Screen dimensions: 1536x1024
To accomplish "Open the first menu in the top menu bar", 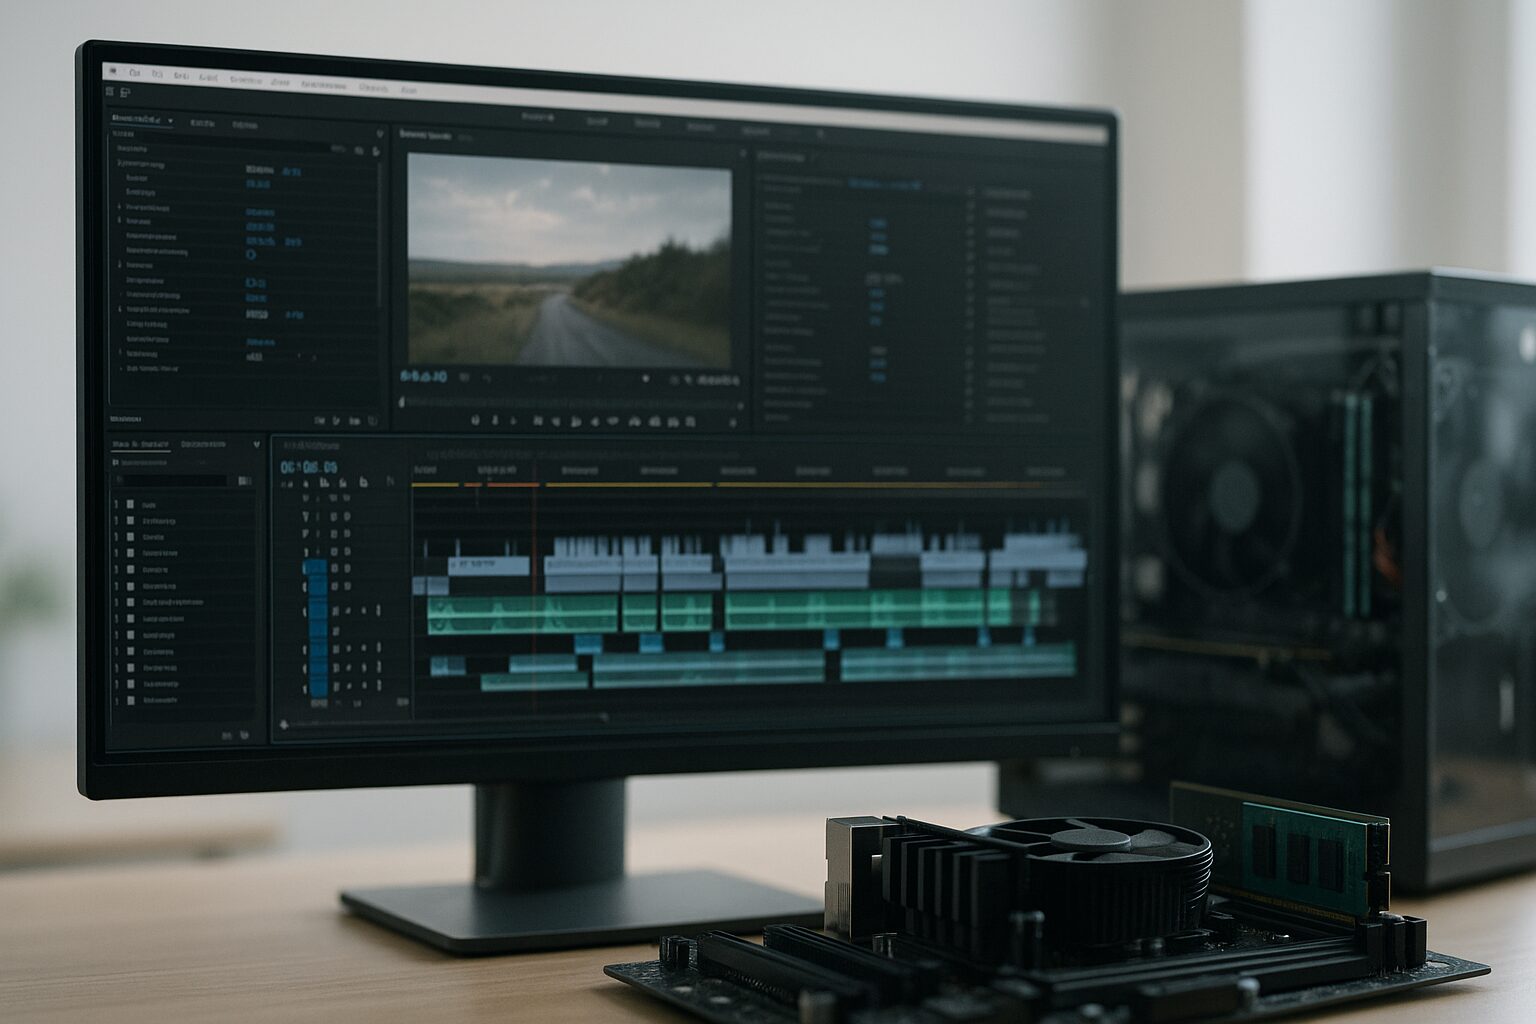I will pos(111,73).
